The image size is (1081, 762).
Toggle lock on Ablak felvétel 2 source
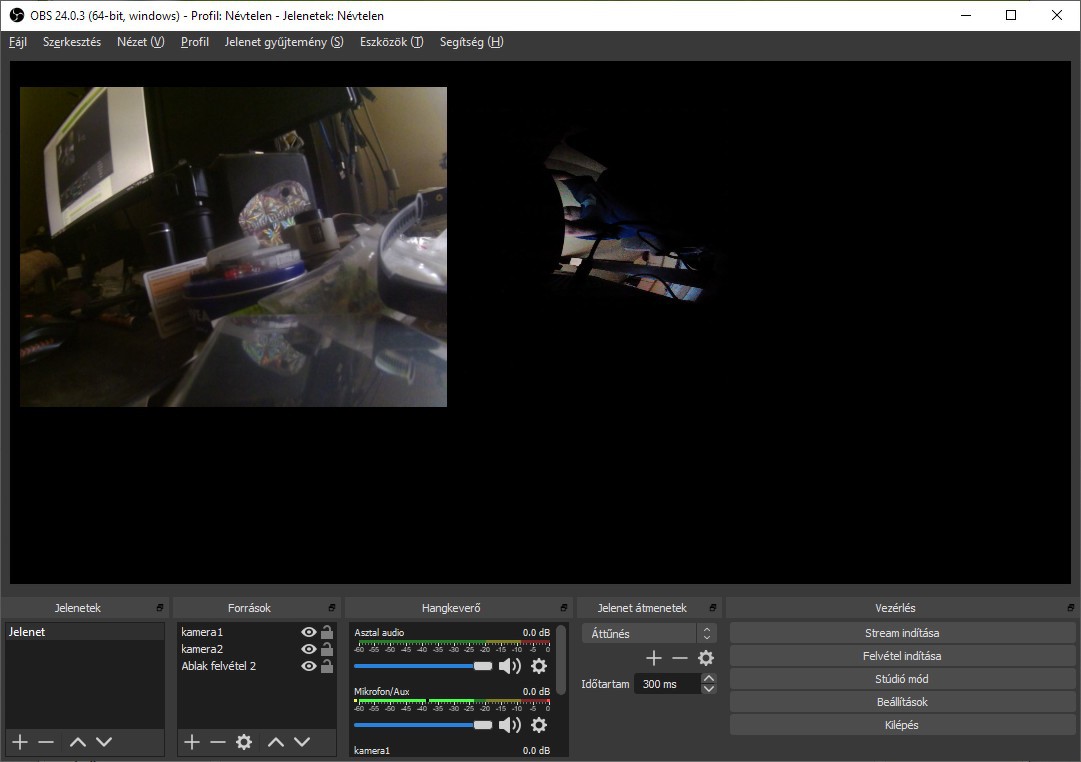[327, 666]
